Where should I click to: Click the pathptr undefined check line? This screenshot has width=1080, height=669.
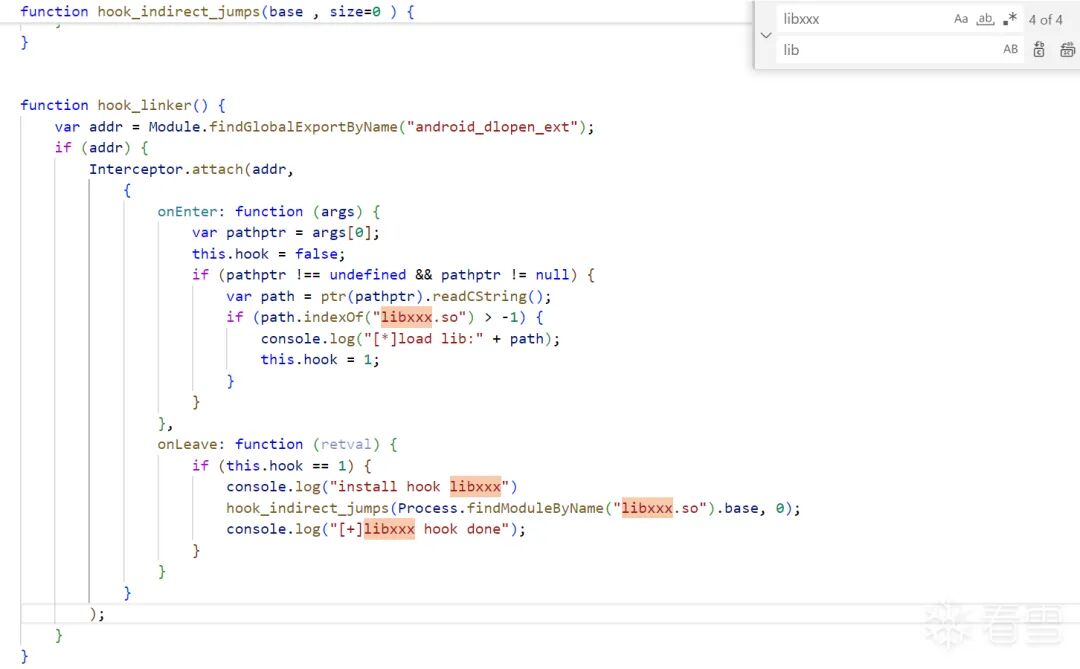393,275
